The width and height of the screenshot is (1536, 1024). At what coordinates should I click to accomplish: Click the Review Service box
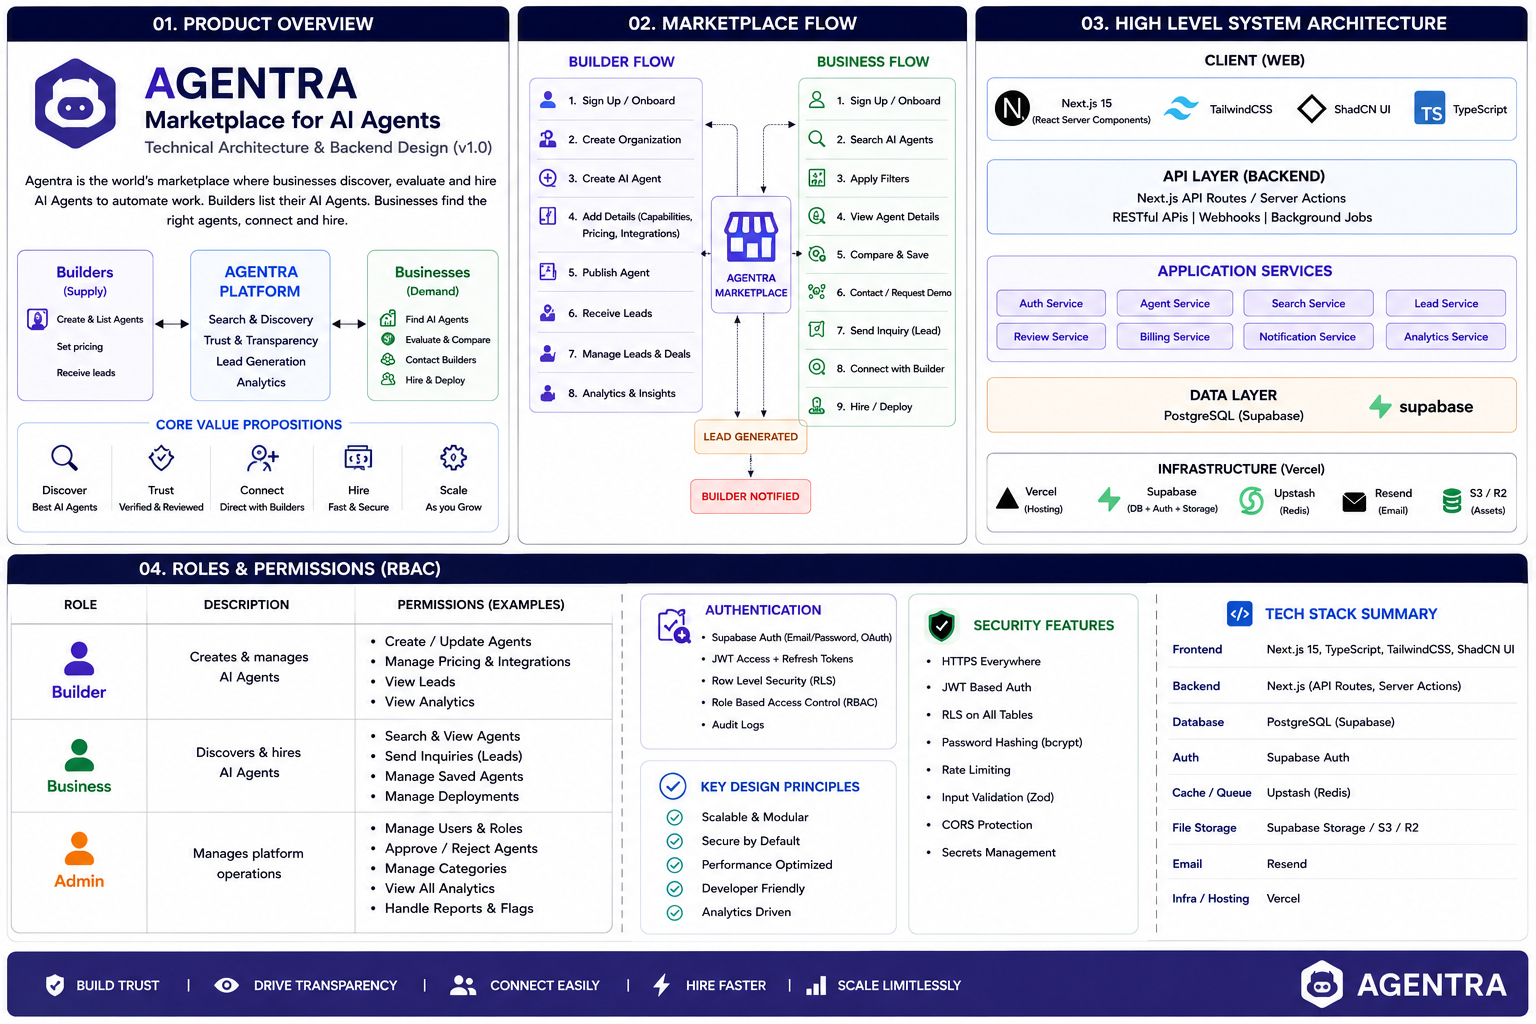[x=1051, y=336]
